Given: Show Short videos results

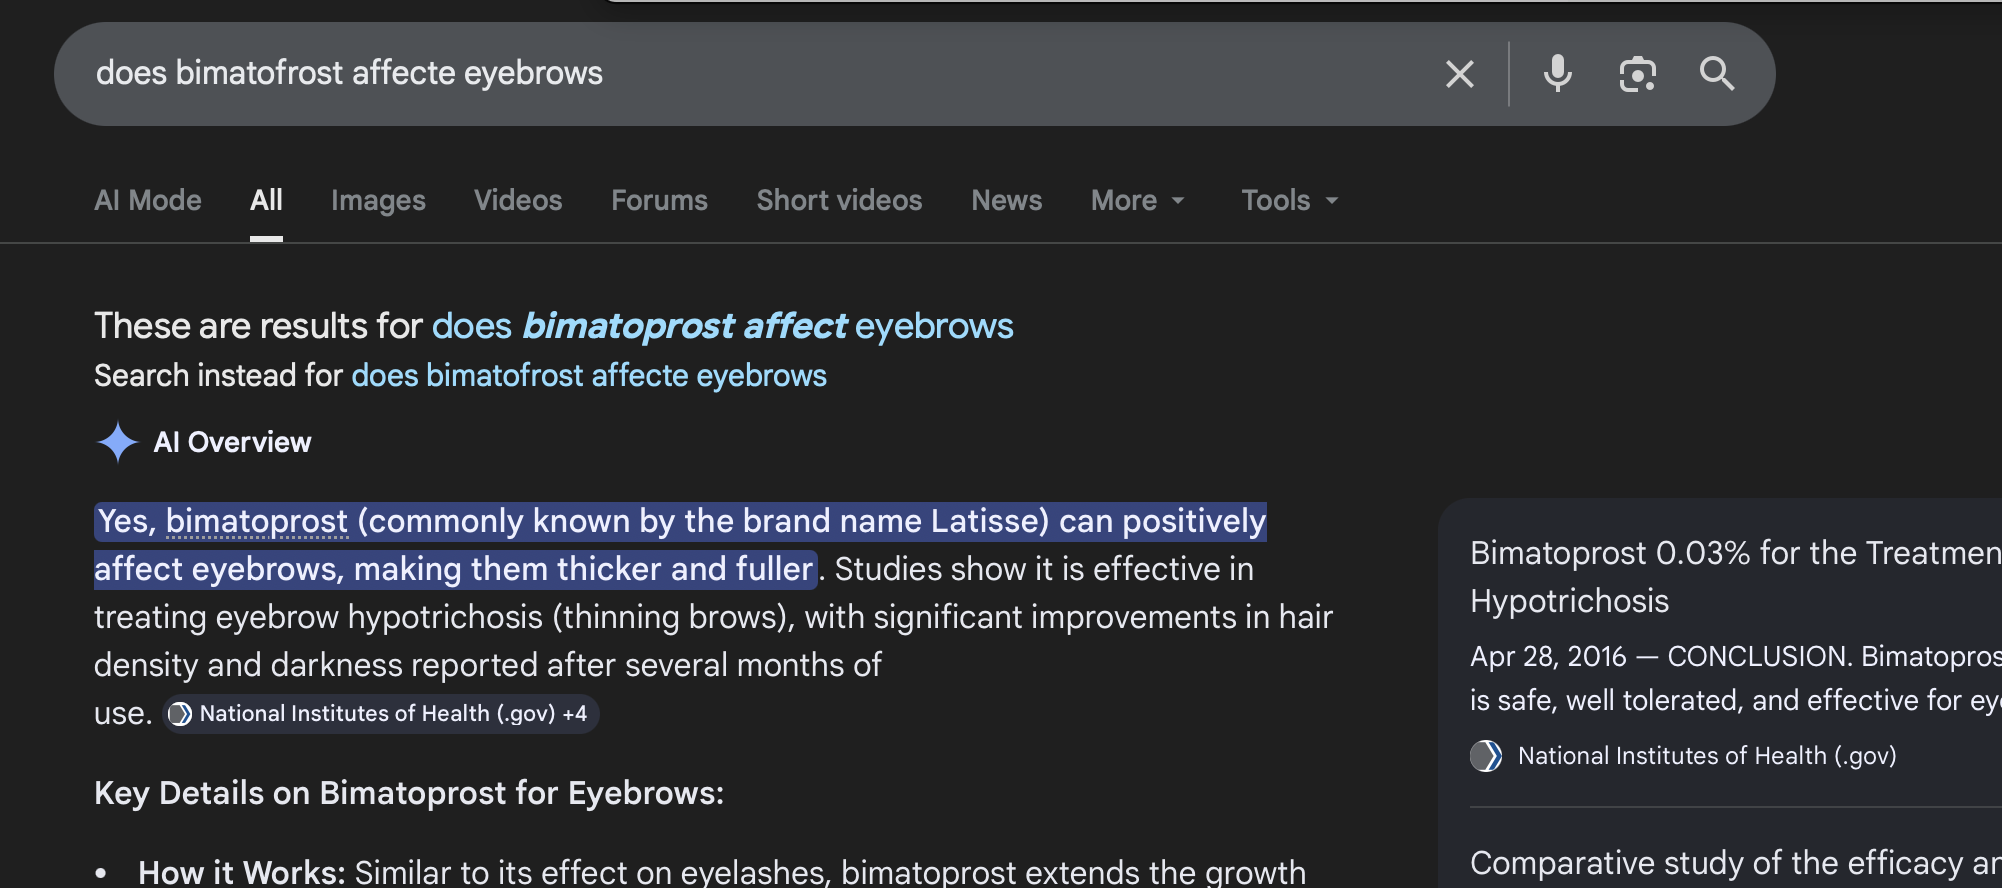Looking at the screenshot, I should 839,201.
